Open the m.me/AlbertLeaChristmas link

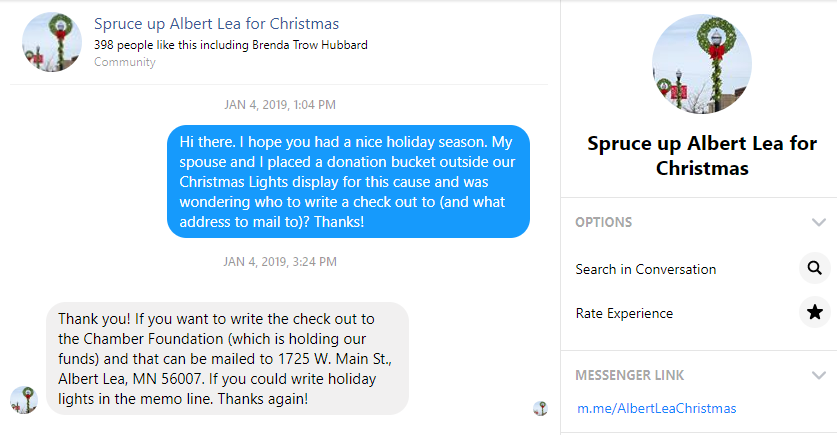point(657,408)
